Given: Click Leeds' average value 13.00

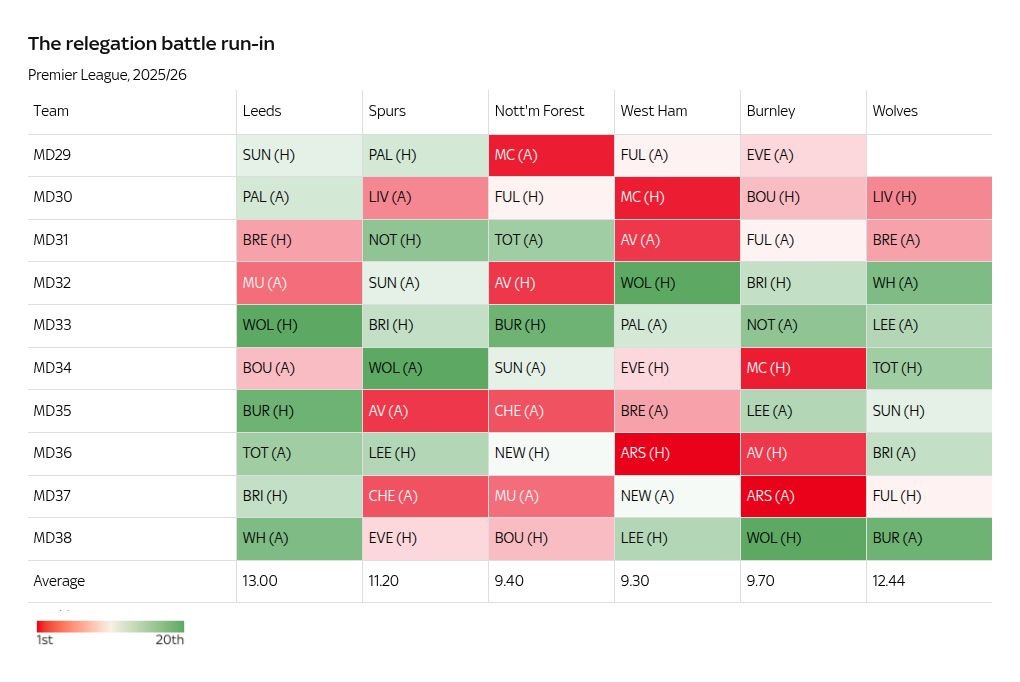Looking at the screenshot, I should point(260,581).
